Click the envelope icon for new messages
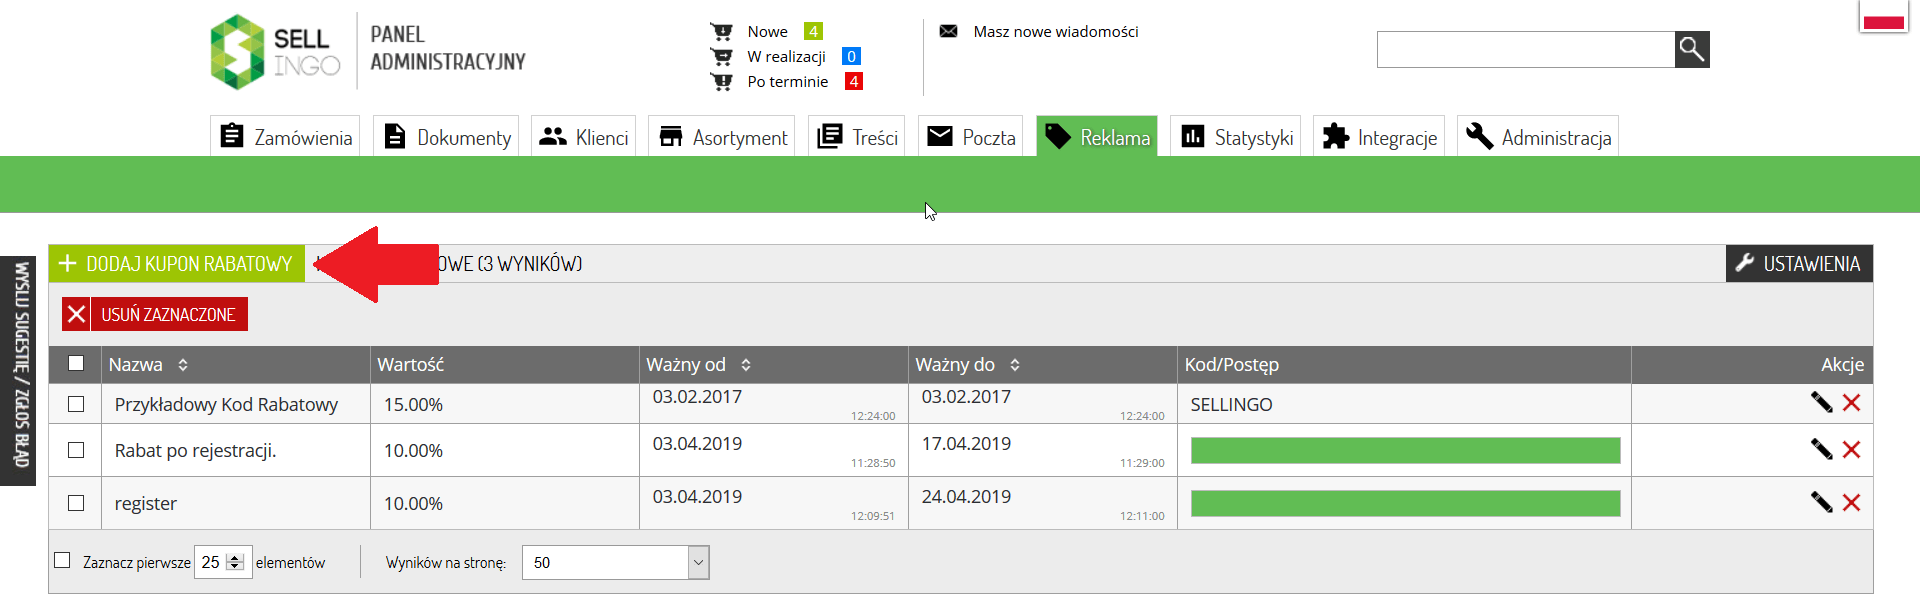The height and width of the screenshot is (603, 1920). [x=948, y=31]
